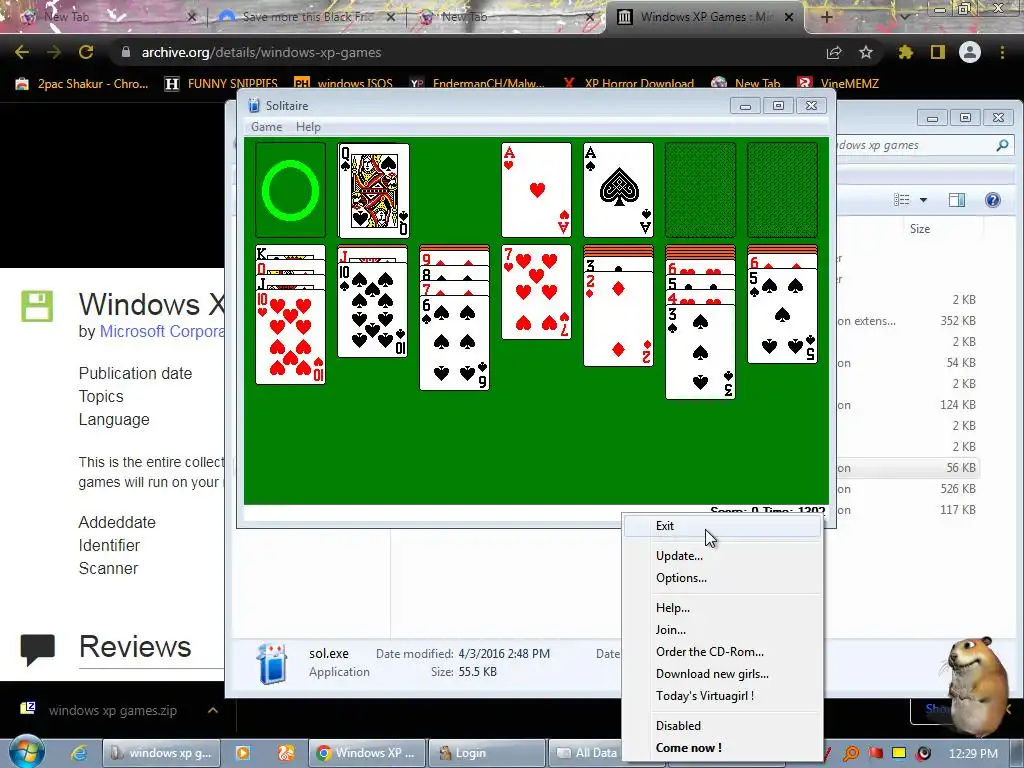Click the archive.org address bar
Viewport: 1024px width, 768px height.
coord(470,52)
